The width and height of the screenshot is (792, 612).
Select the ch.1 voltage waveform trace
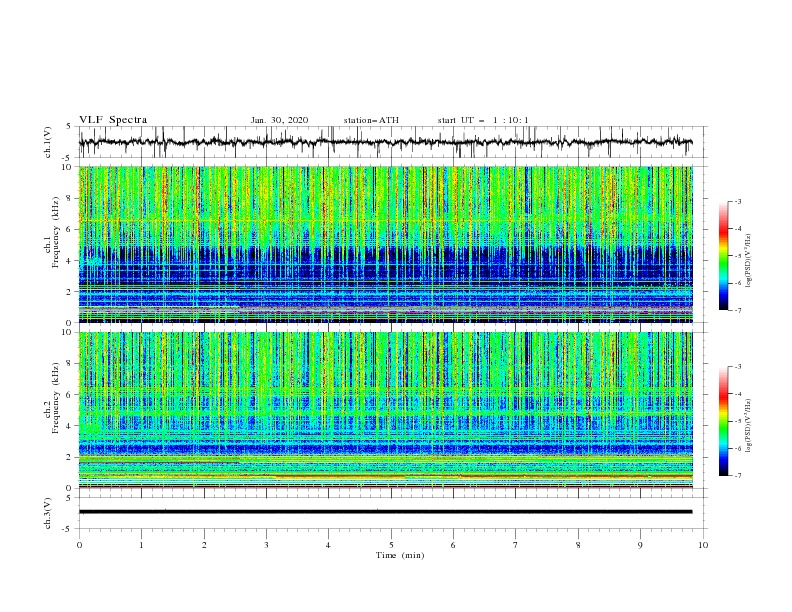coord(385,142)
